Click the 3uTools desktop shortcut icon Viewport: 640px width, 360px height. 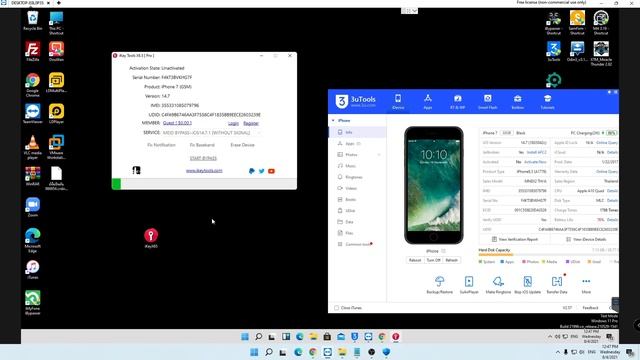(x=554, y=51)
